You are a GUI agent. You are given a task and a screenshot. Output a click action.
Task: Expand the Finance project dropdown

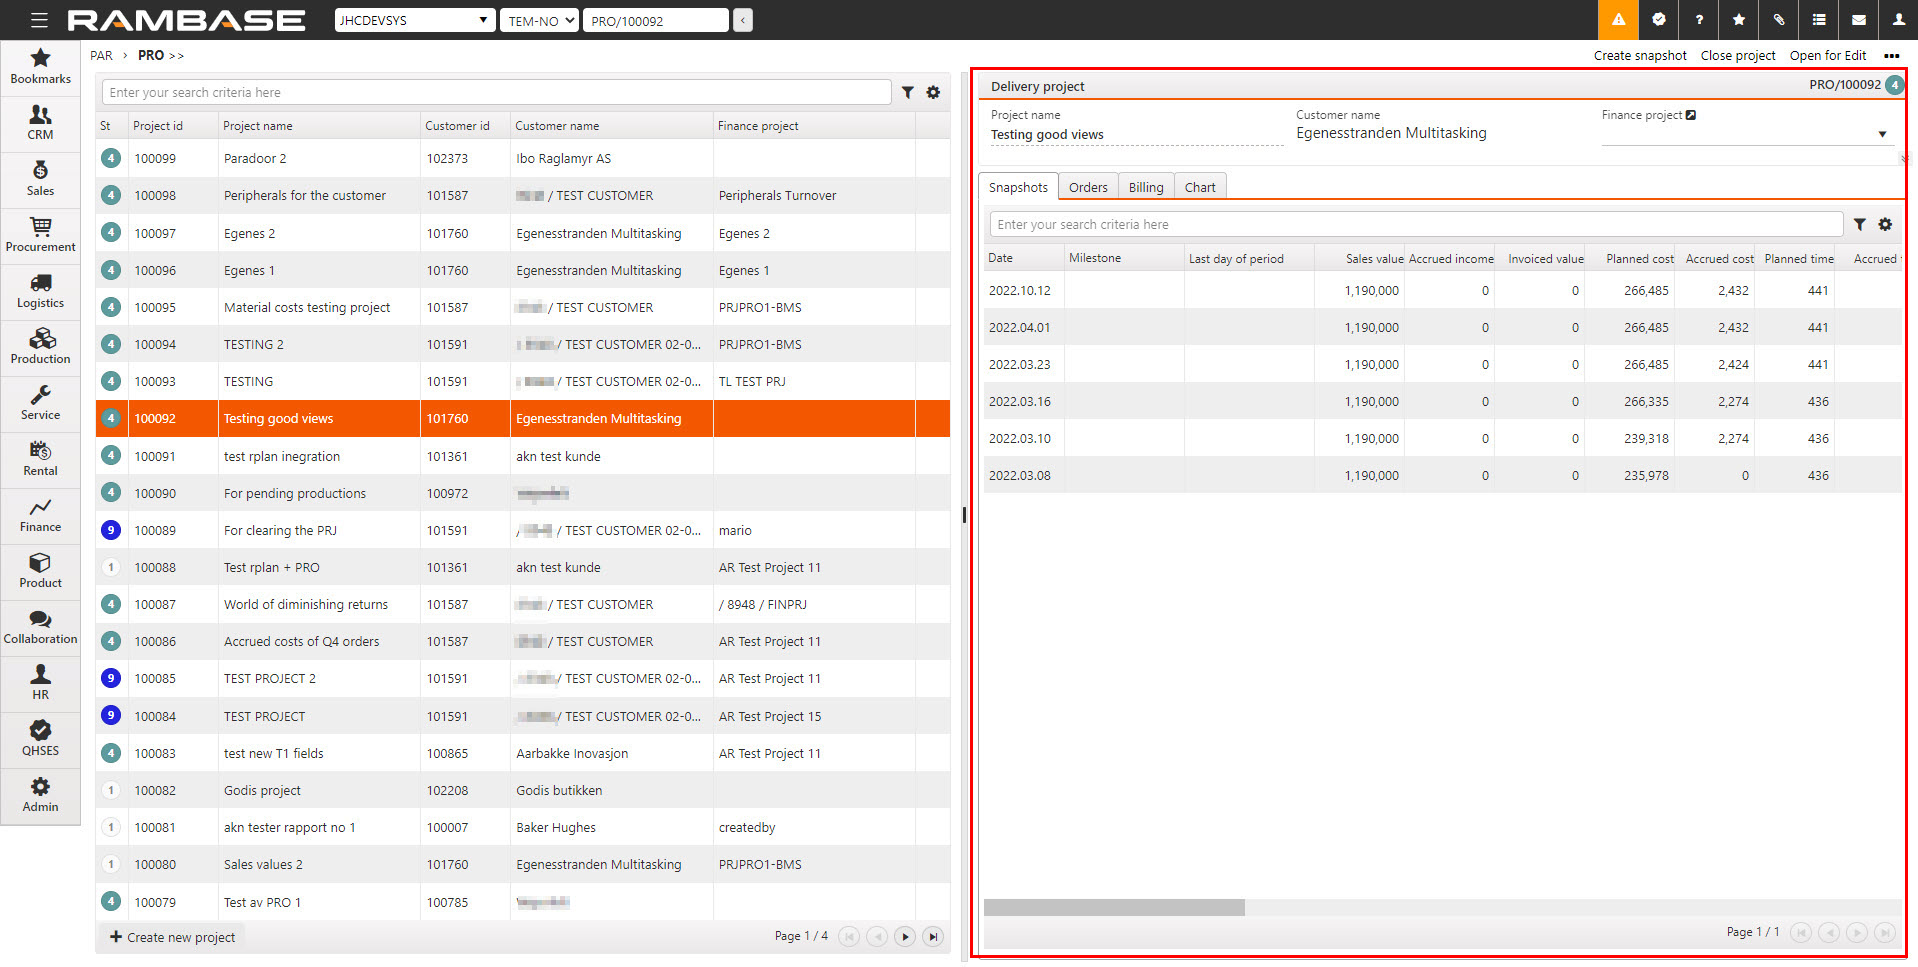coord(1881,134)
